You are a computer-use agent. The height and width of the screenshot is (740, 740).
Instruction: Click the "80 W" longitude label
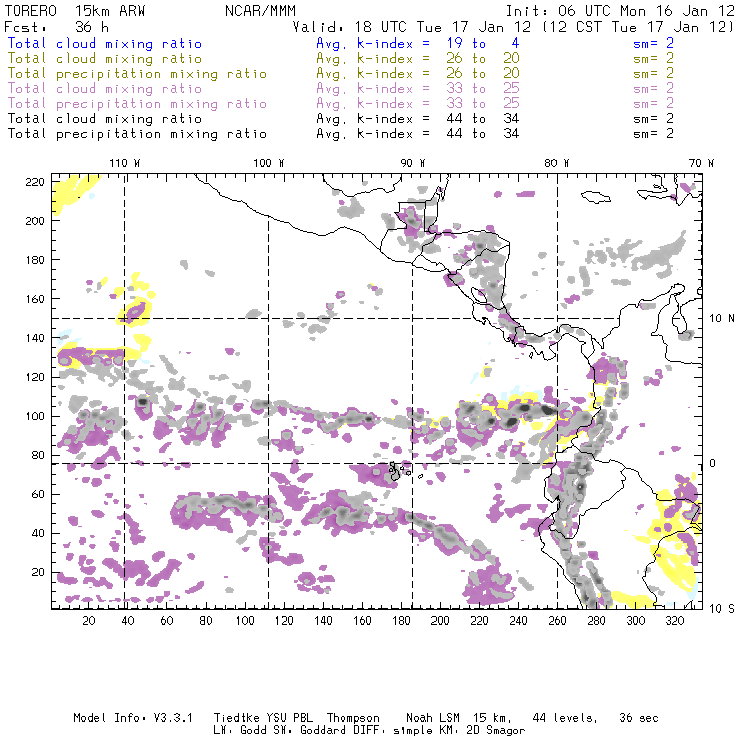tap(557, 163)
